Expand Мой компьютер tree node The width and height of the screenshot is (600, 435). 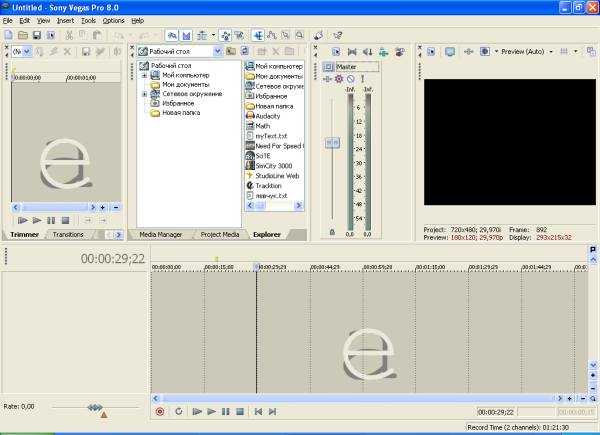tap(145, 76)
